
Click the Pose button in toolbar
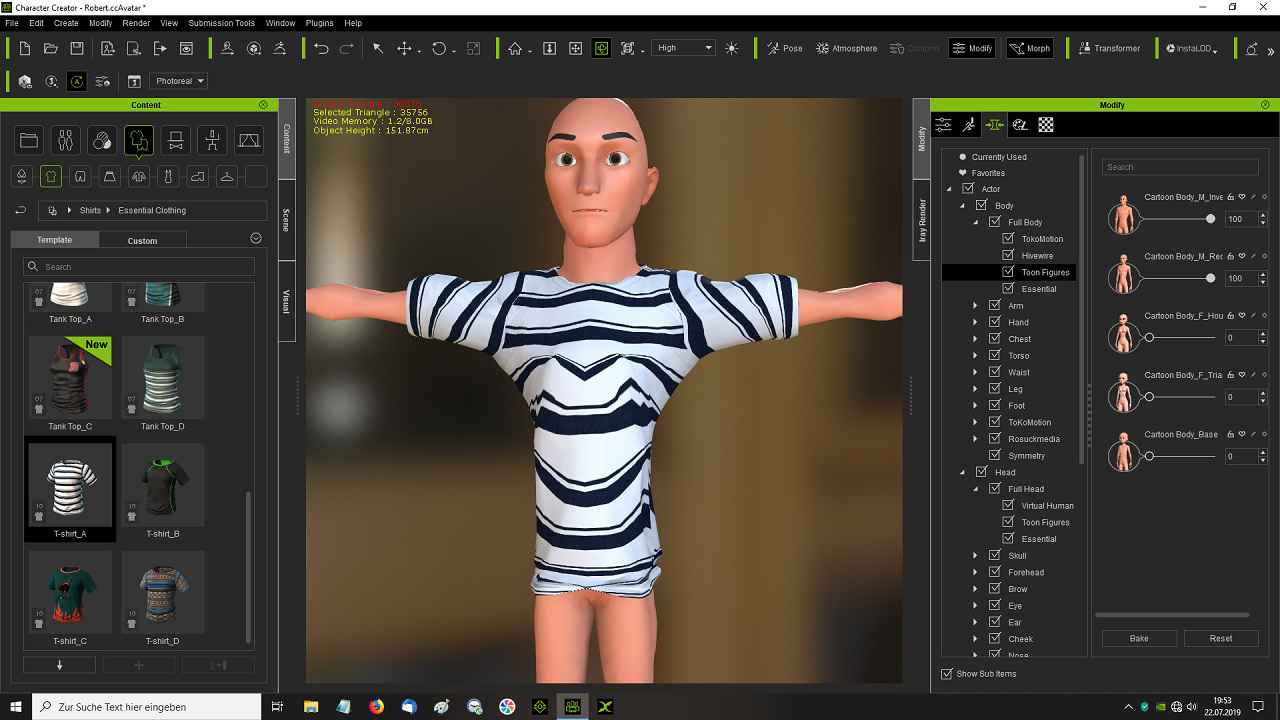785,48
